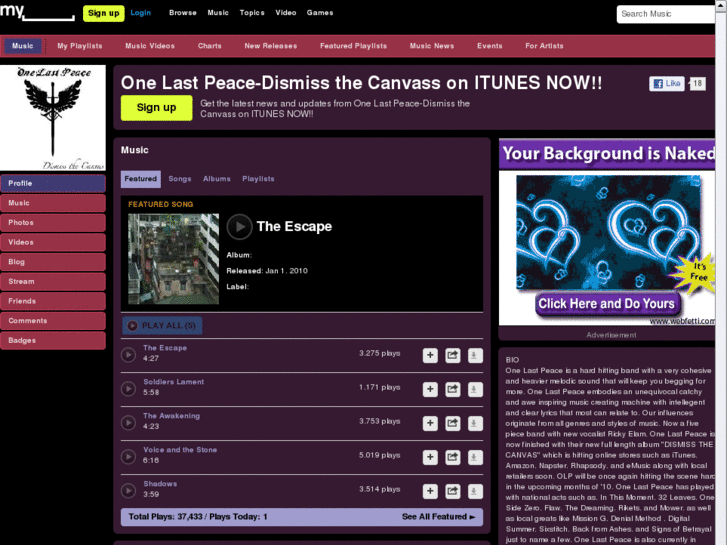Open Blog in the sidebar
Screen dimensions: 727x545
point(53,262)
